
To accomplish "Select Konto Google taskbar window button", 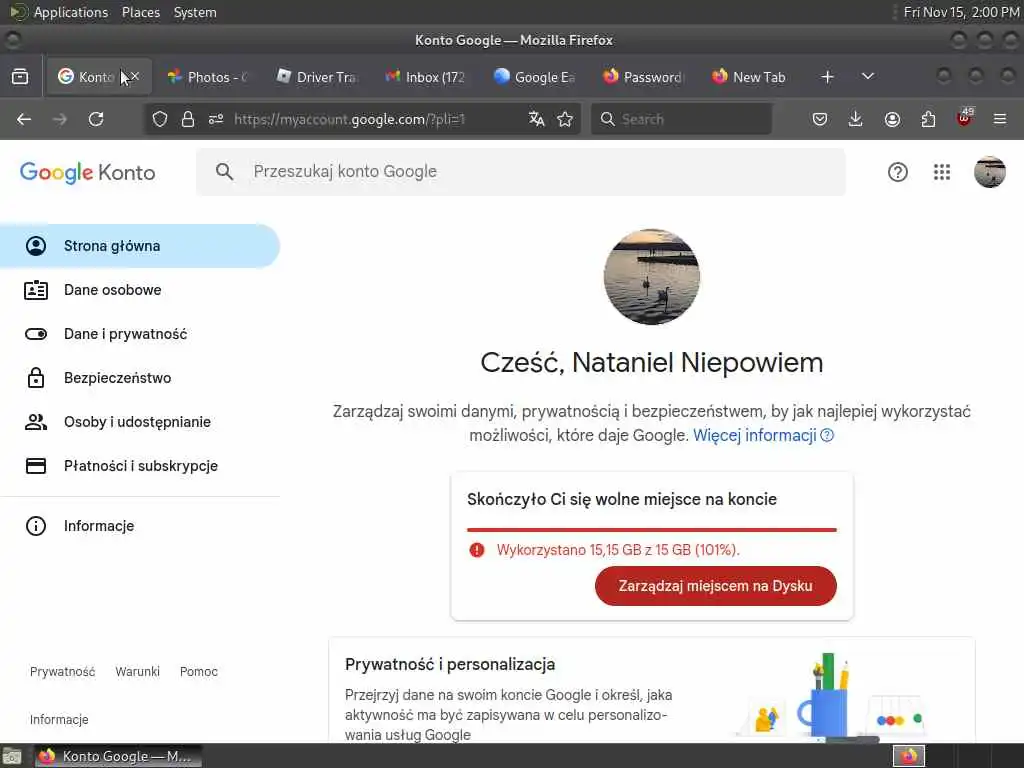I will pyautogui.click(x=118, y=756).
